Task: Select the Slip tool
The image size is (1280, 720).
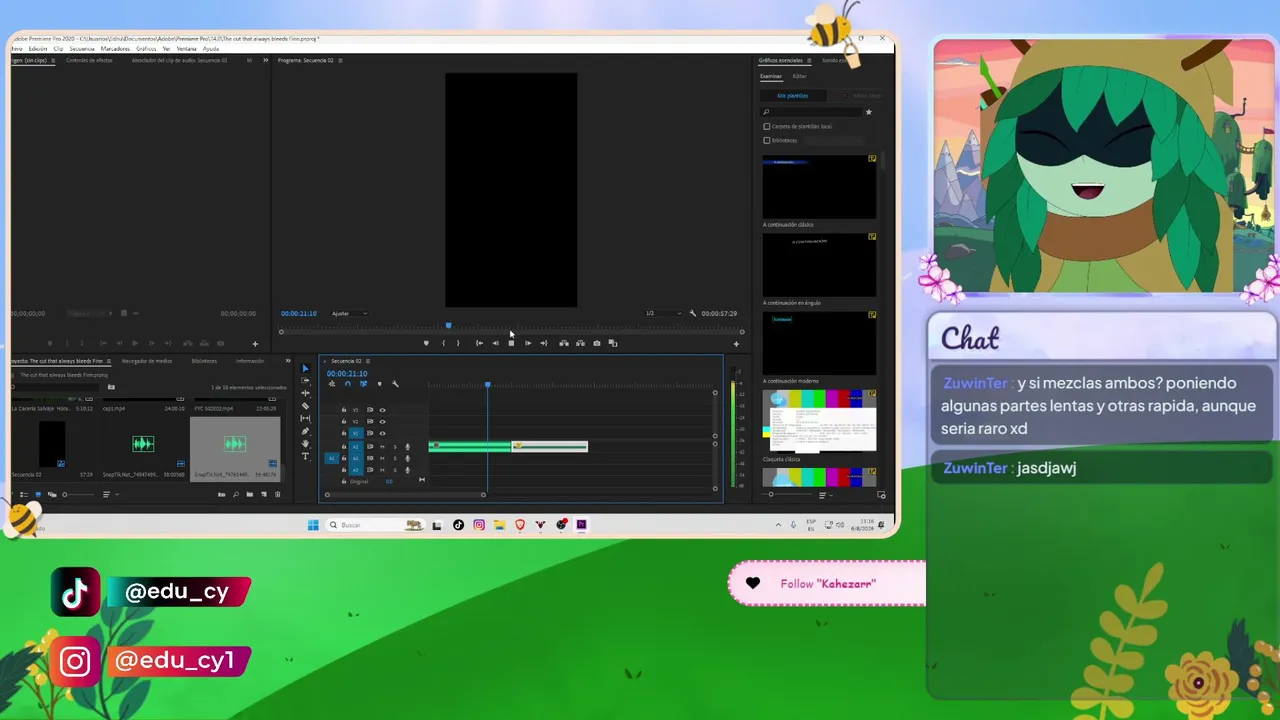Action: (305, 418)
